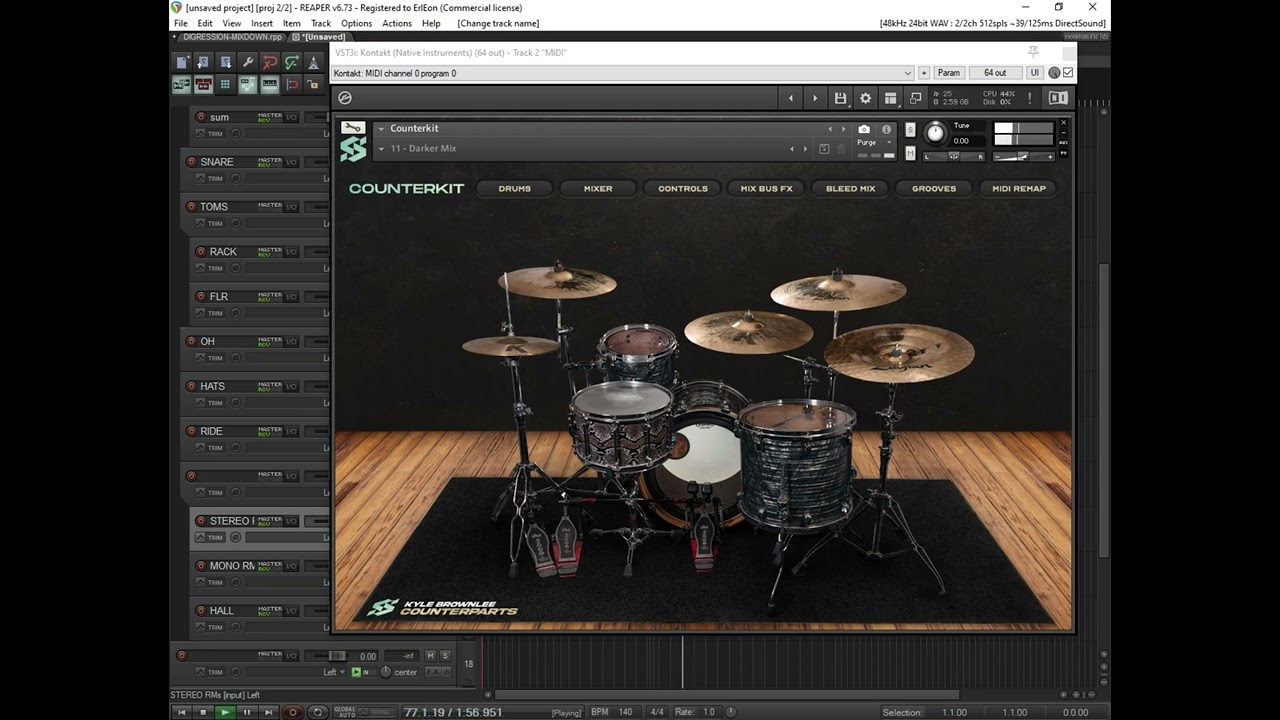
Task: Open the GROOVES tab
Action: click(x=934, y=188)
